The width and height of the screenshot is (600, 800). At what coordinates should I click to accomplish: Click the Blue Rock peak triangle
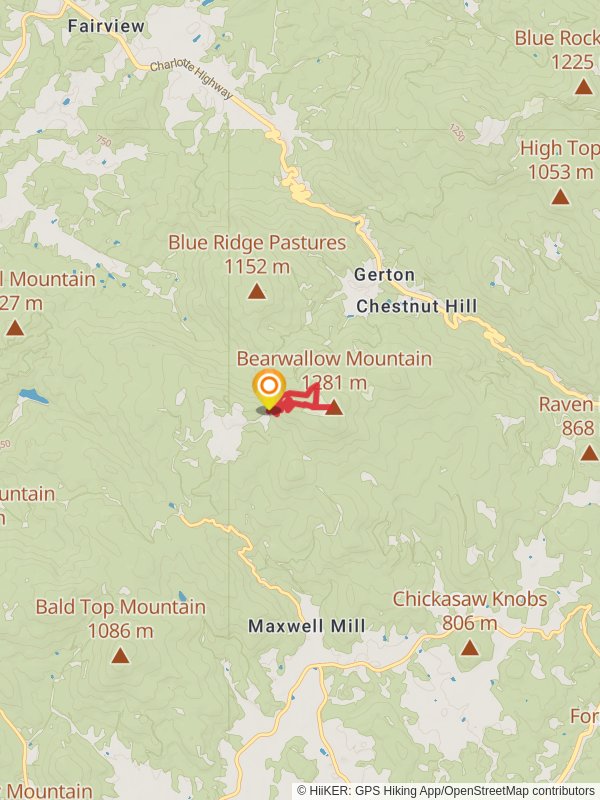pos(584,87)
